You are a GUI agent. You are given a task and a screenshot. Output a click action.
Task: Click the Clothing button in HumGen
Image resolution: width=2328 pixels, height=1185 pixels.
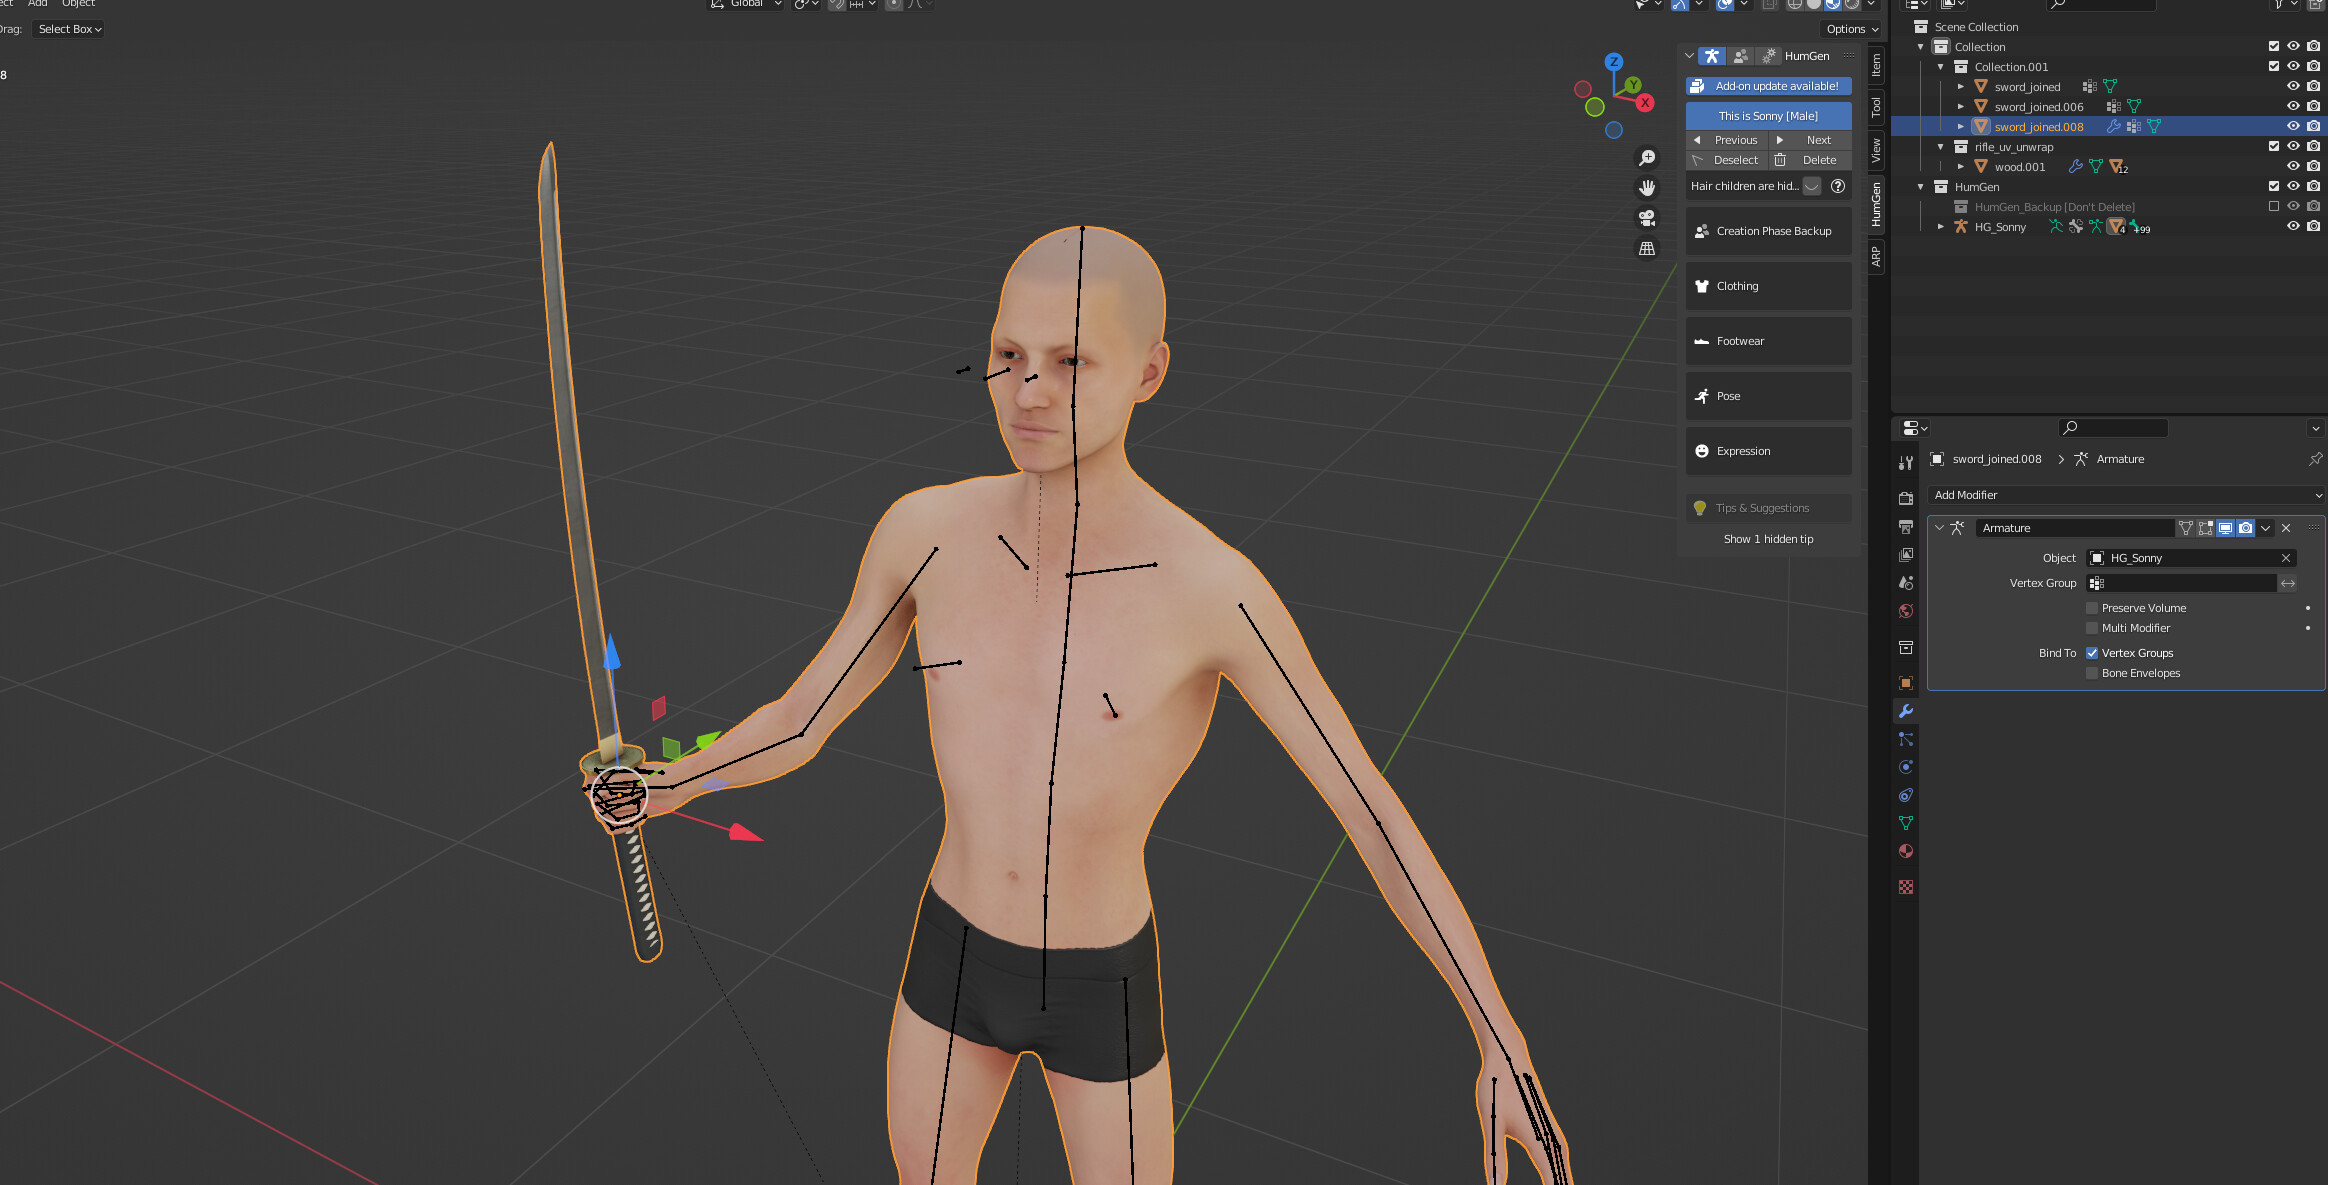click(x=1768, y=286)
